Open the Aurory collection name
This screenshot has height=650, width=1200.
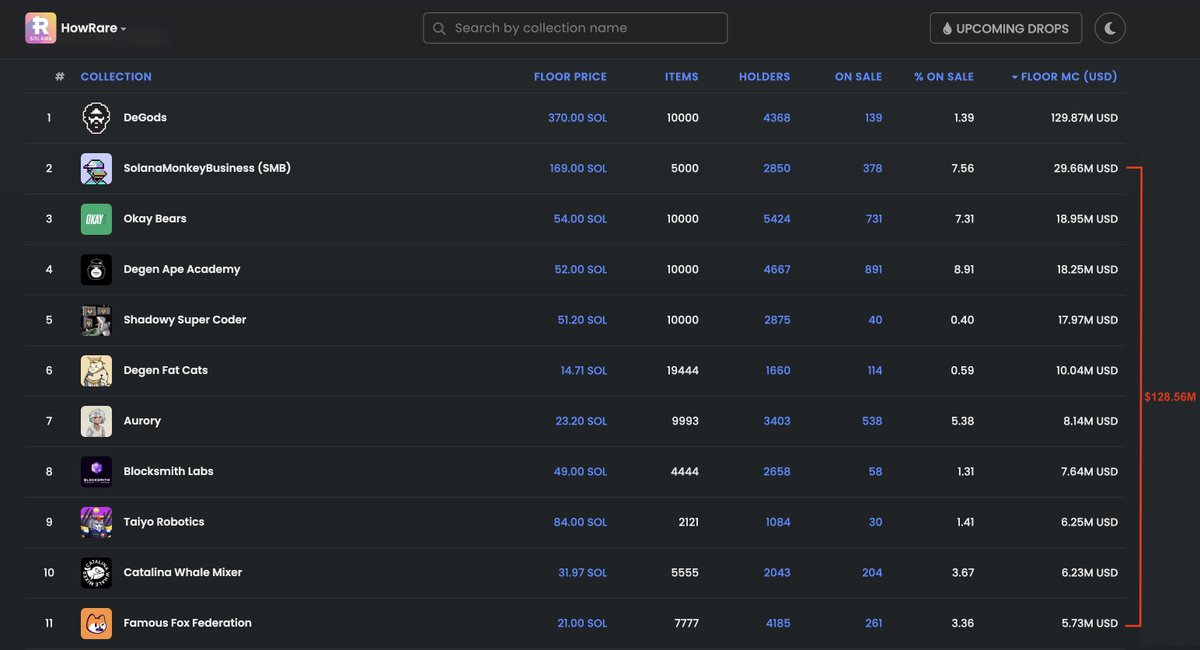click(142, 421)
